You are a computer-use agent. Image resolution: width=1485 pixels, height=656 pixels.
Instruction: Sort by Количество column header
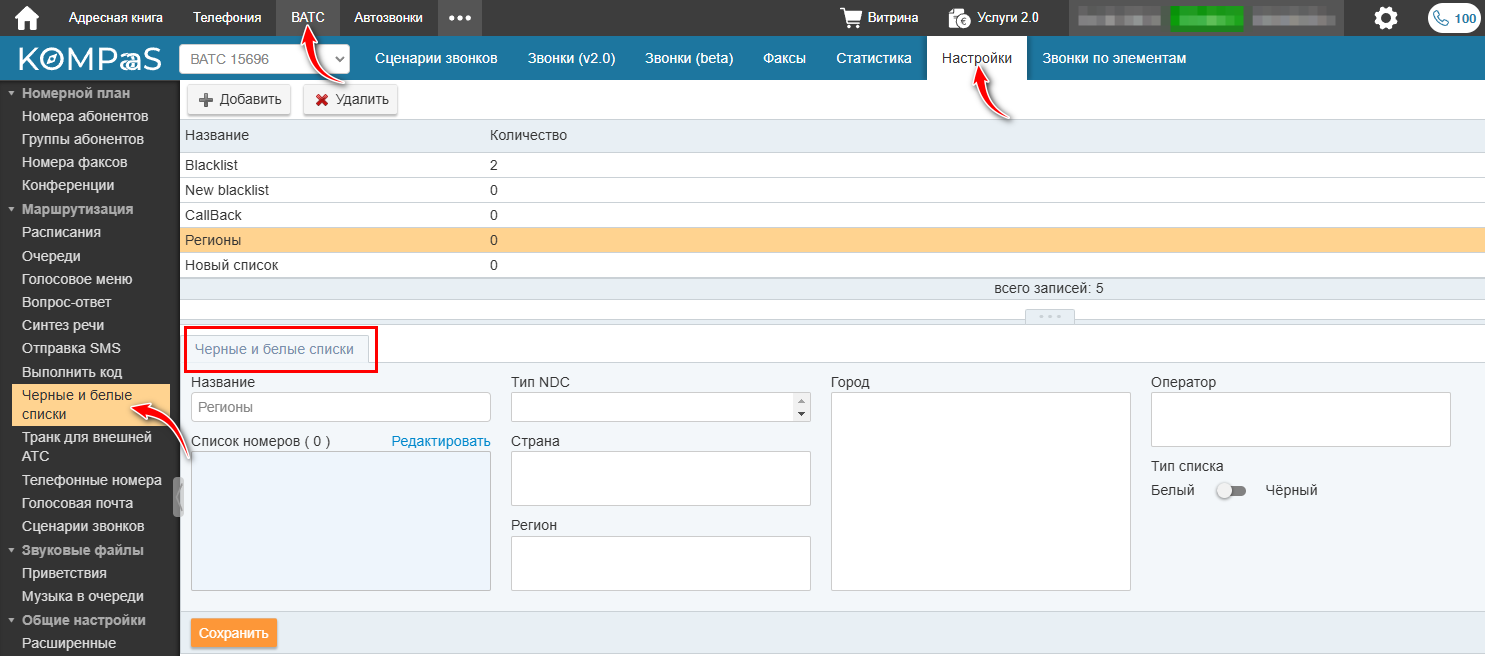[528, 135]
